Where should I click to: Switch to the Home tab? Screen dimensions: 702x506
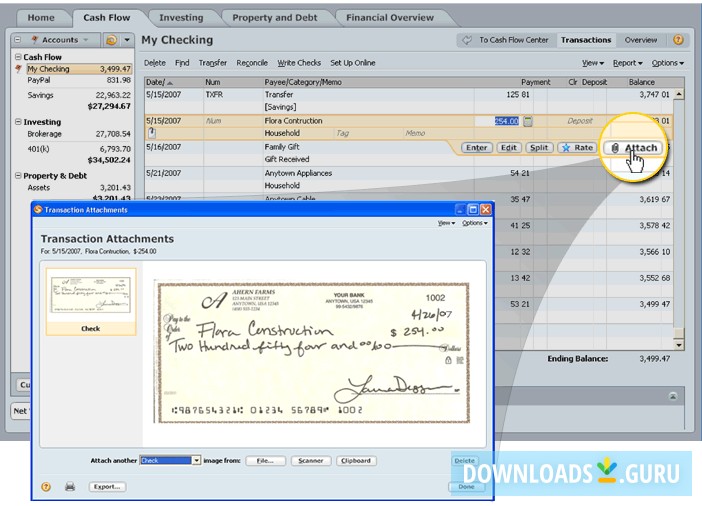(41, 18)
